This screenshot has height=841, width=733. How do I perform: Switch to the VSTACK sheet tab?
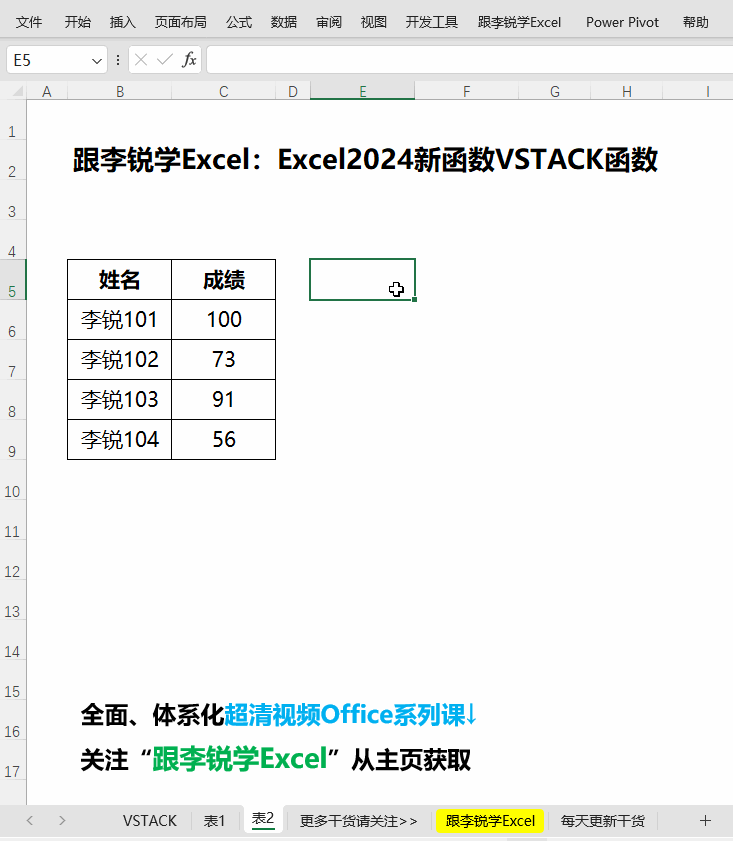point(150,821)
